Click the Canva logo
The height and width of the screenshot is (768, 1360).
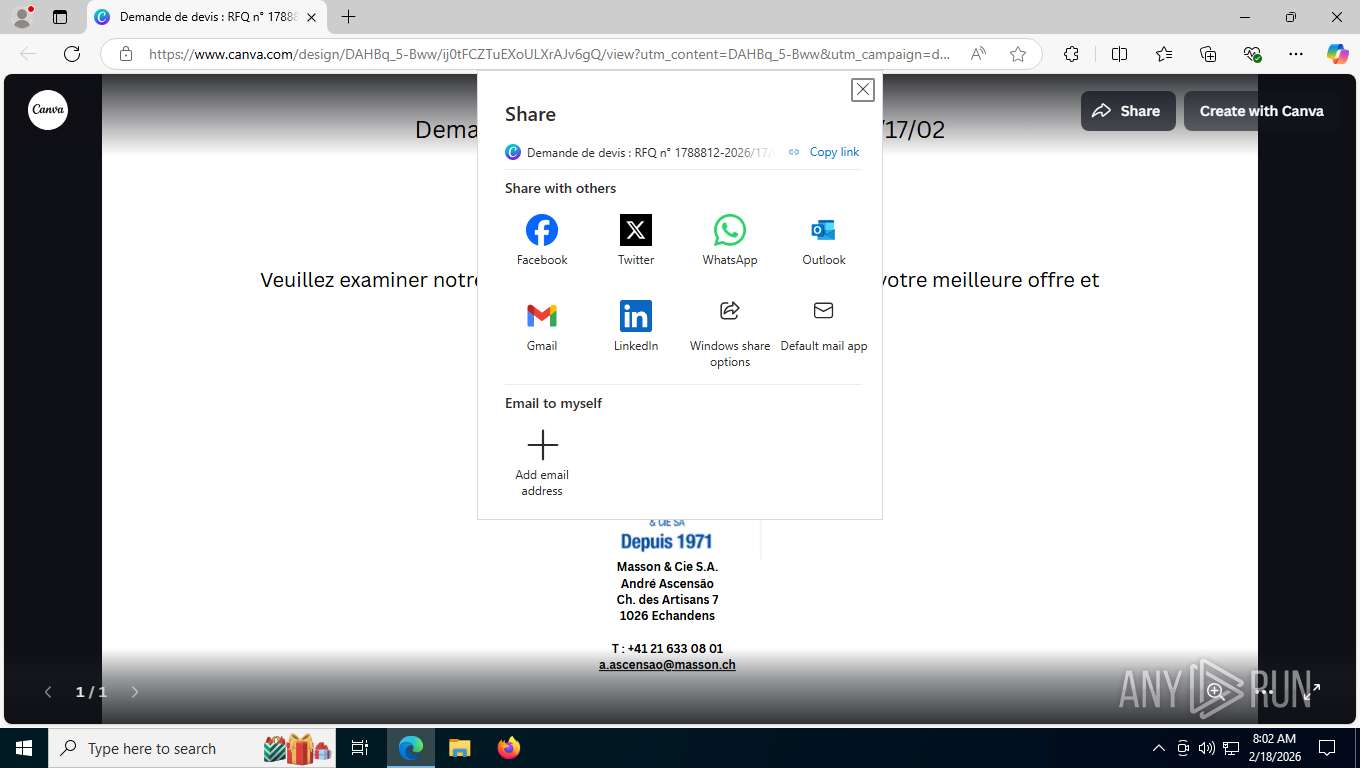(x=48, y=110)
